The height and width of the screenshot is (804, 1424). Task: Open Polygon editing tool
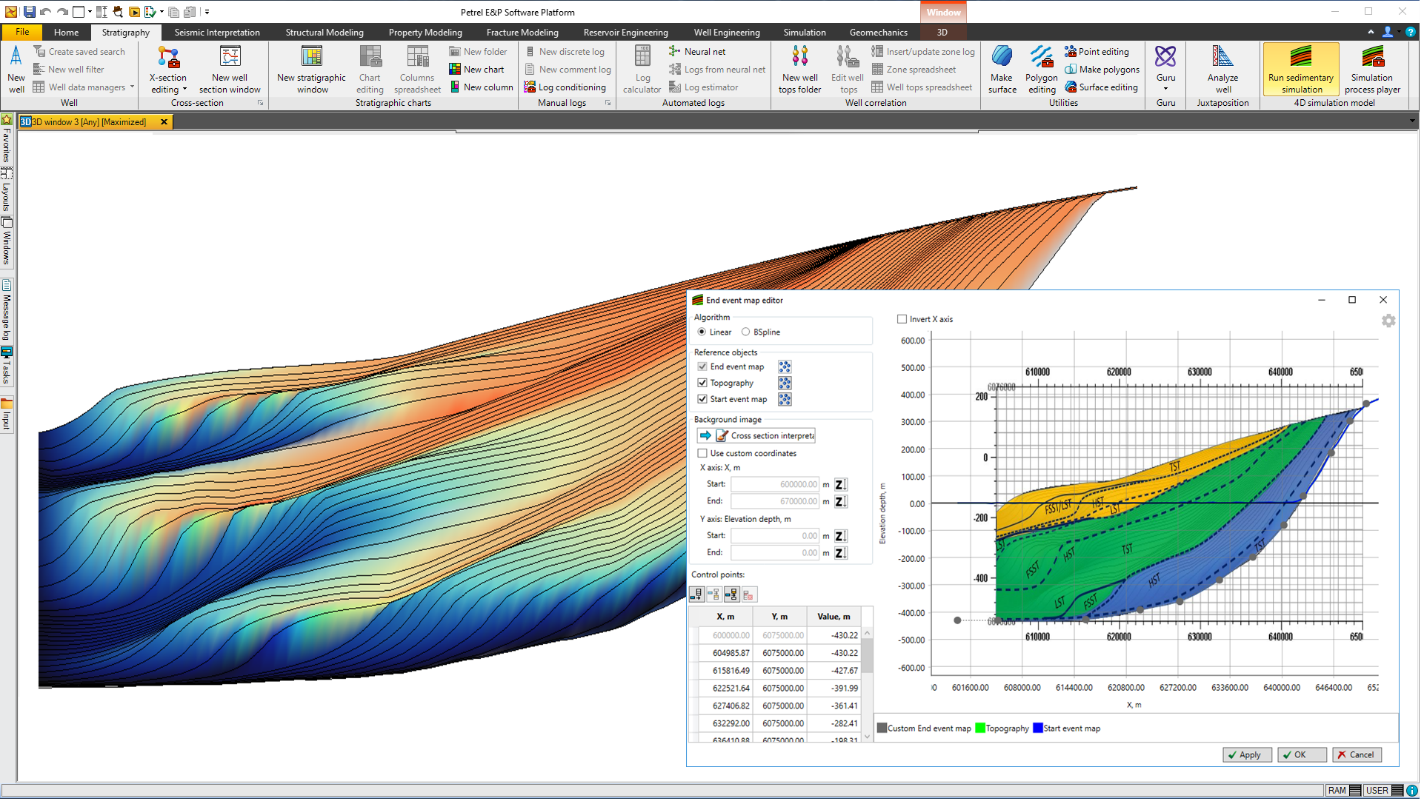[1041, 67]
